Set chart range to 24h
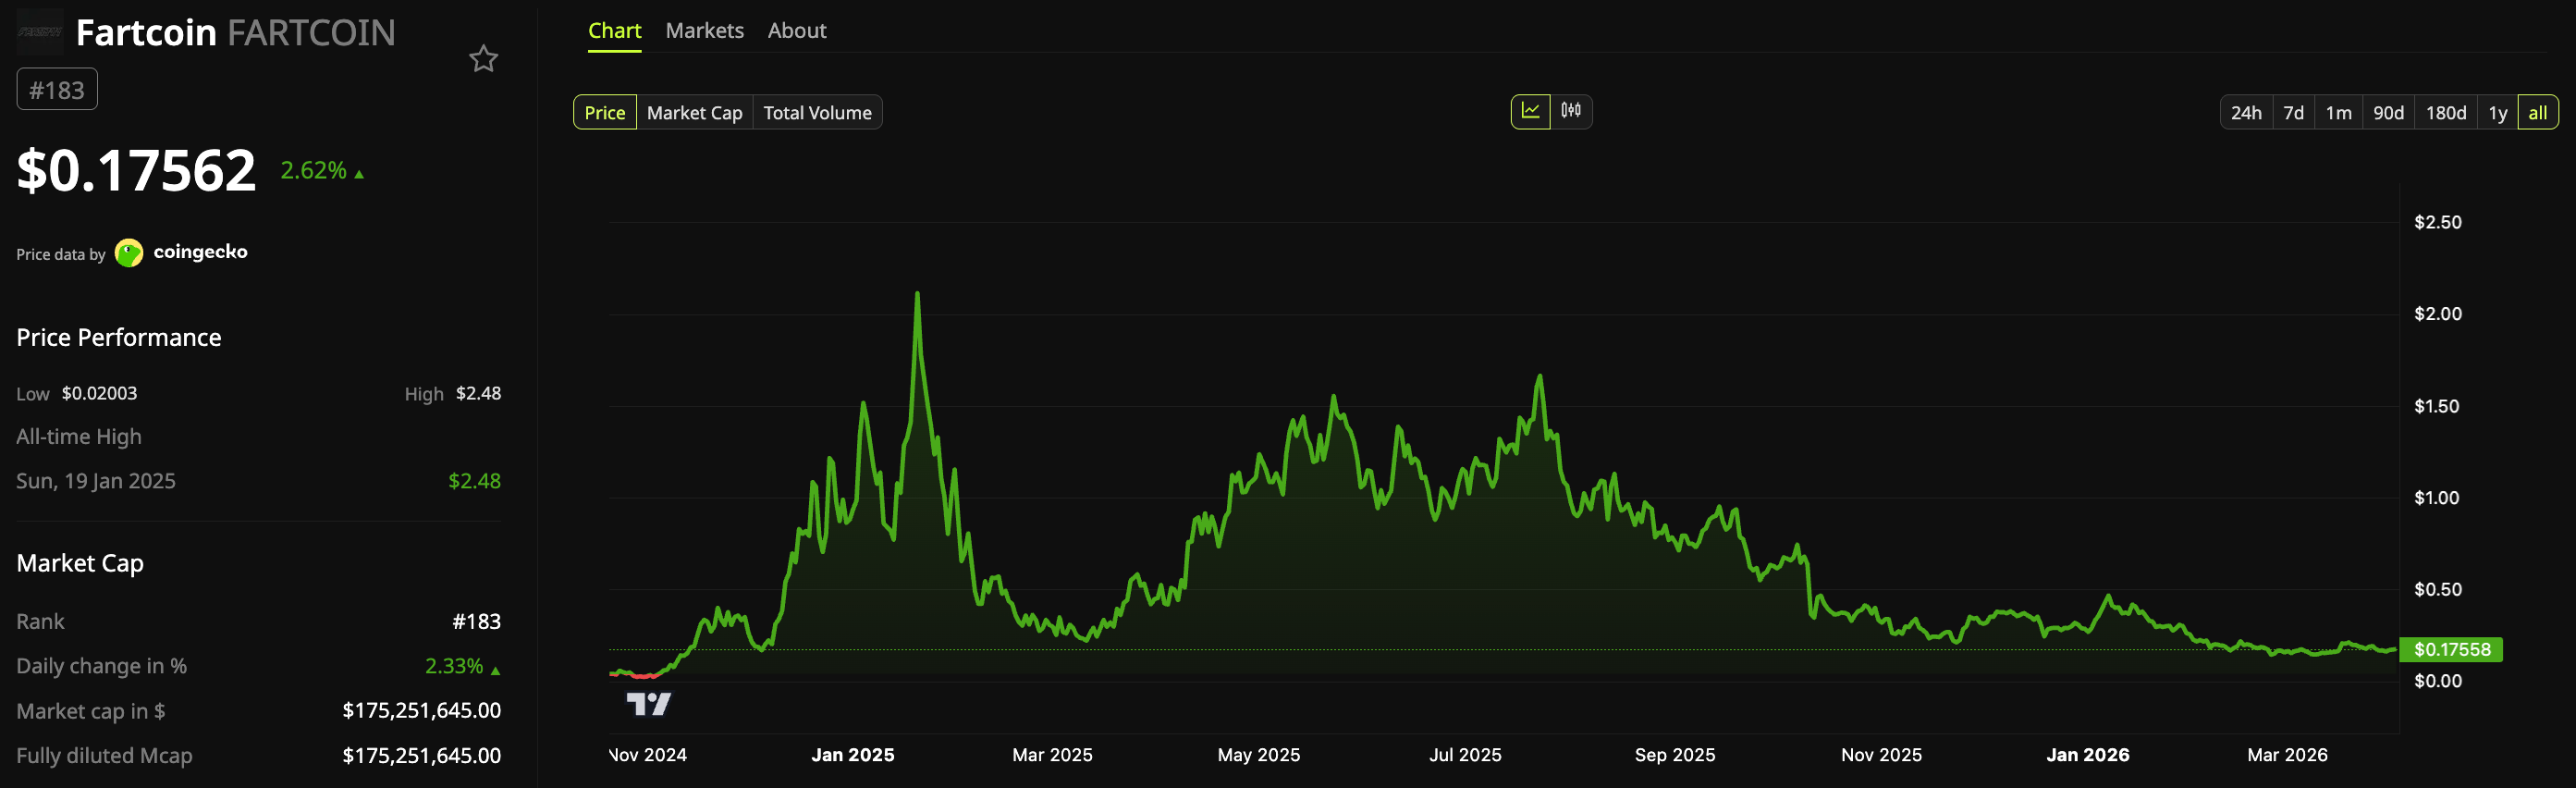Screen dimensions: 2576x788 point(2245,113)
